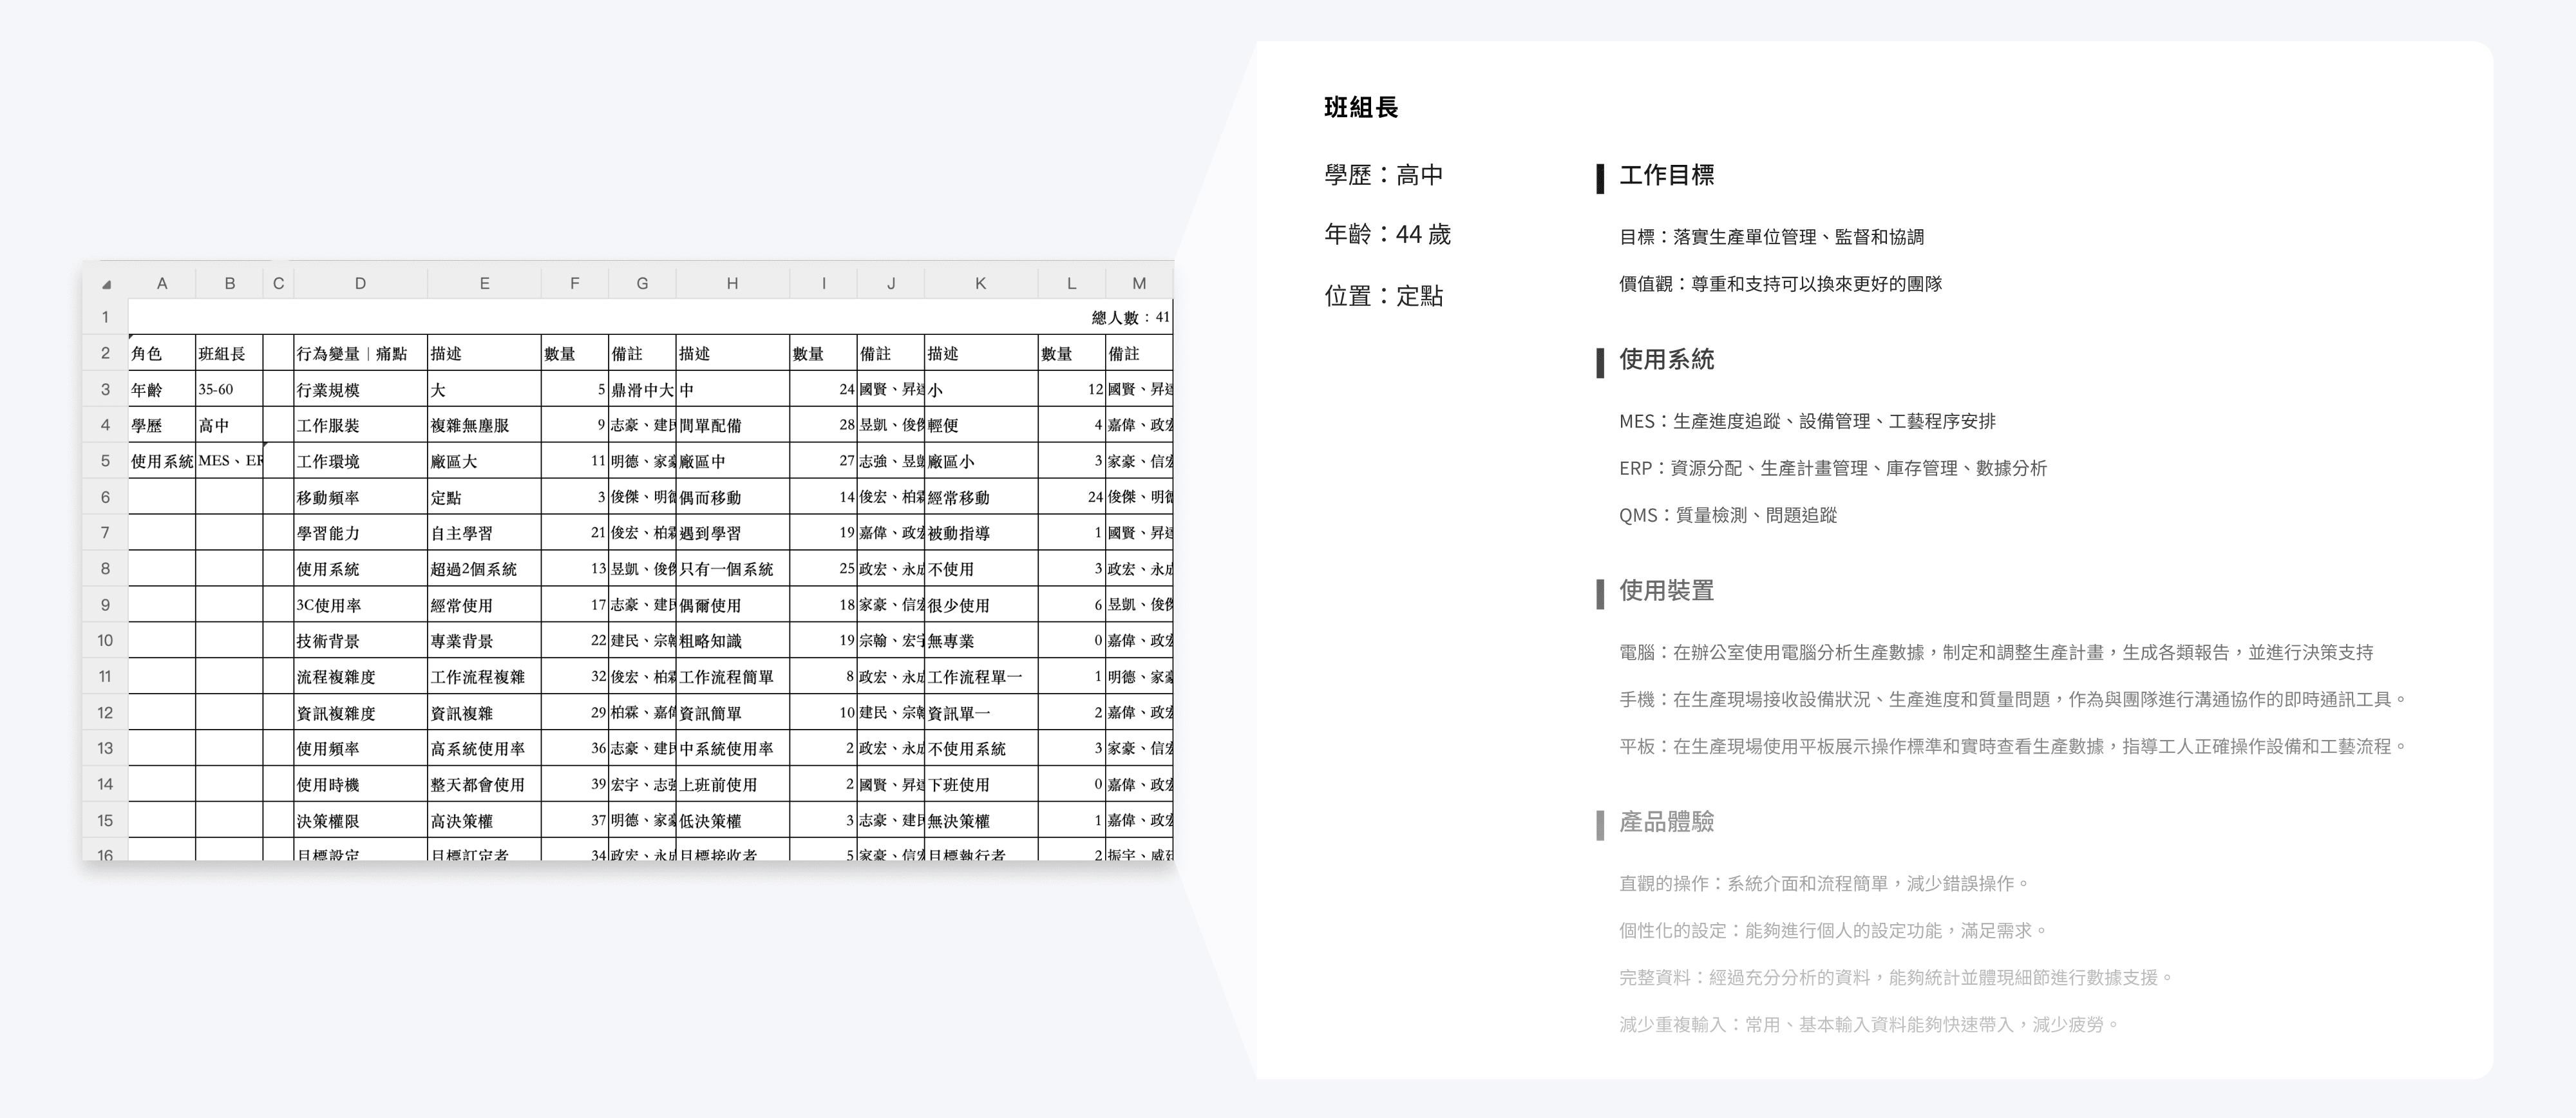Select column D header

(x=360, y=284)
